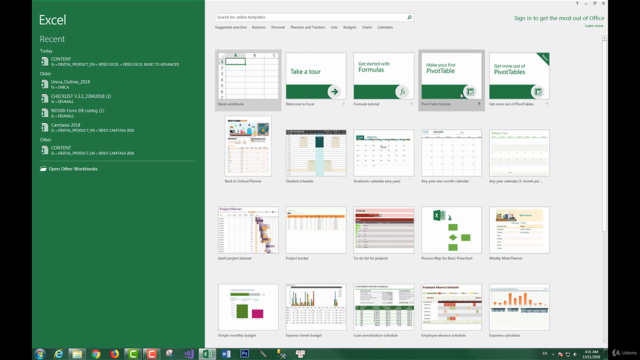Open File Explorer from taskbar
Image resolution: width=640 pixels, height=360 pixels.
[x=77, y=354]
